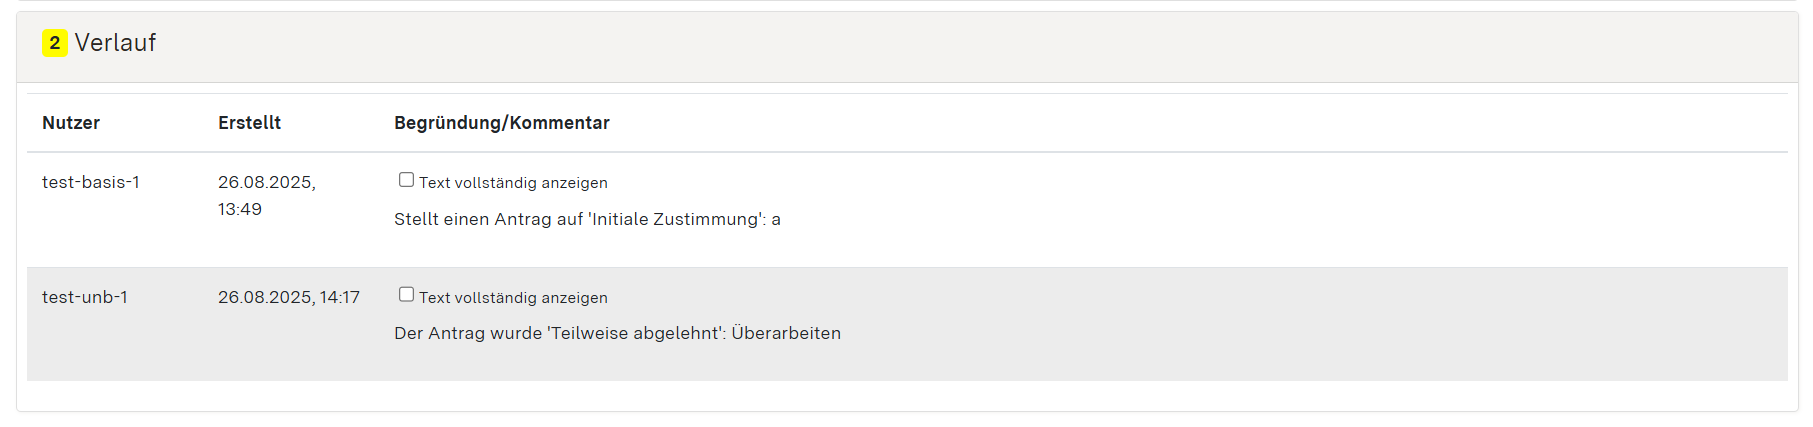Click the Erstellt column header
The width and height of the screenshot is (1813, 427).
(x=249, y=123)
